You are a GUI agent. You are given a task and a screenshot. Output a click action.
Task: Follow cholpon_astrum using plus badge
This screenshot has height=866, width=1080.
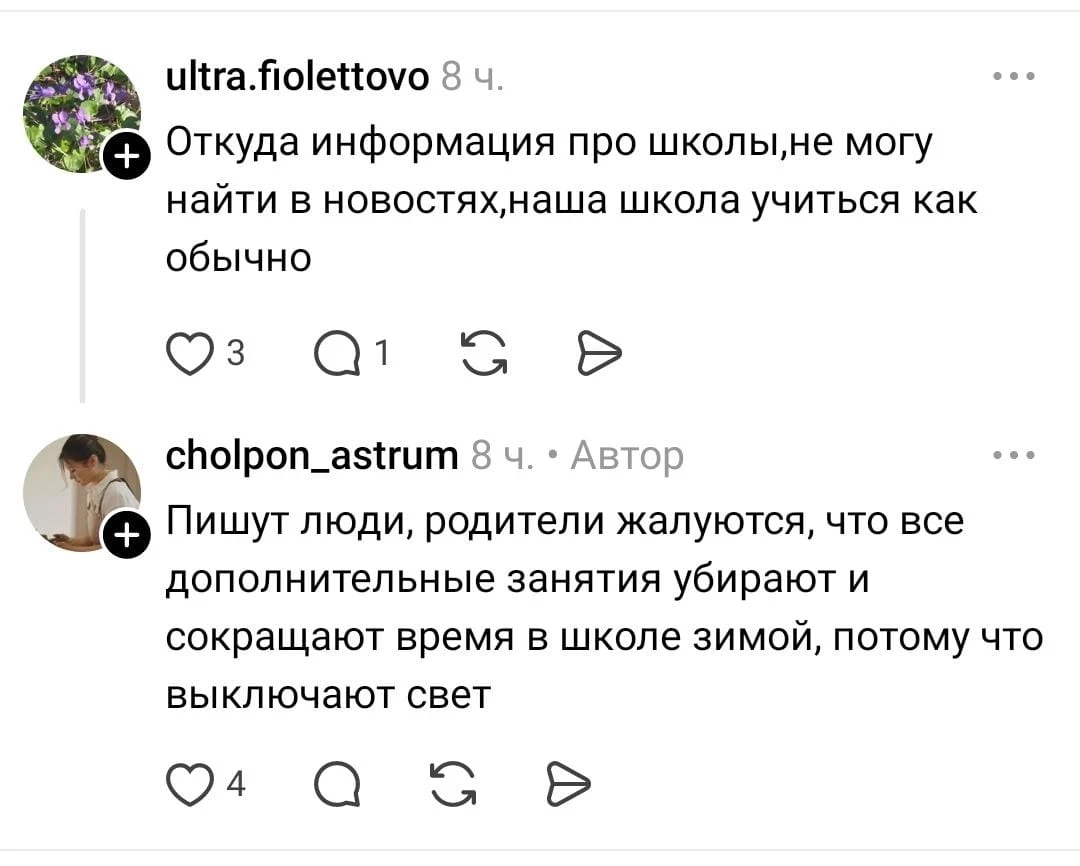pyautogui.click(x=127, y=538)
